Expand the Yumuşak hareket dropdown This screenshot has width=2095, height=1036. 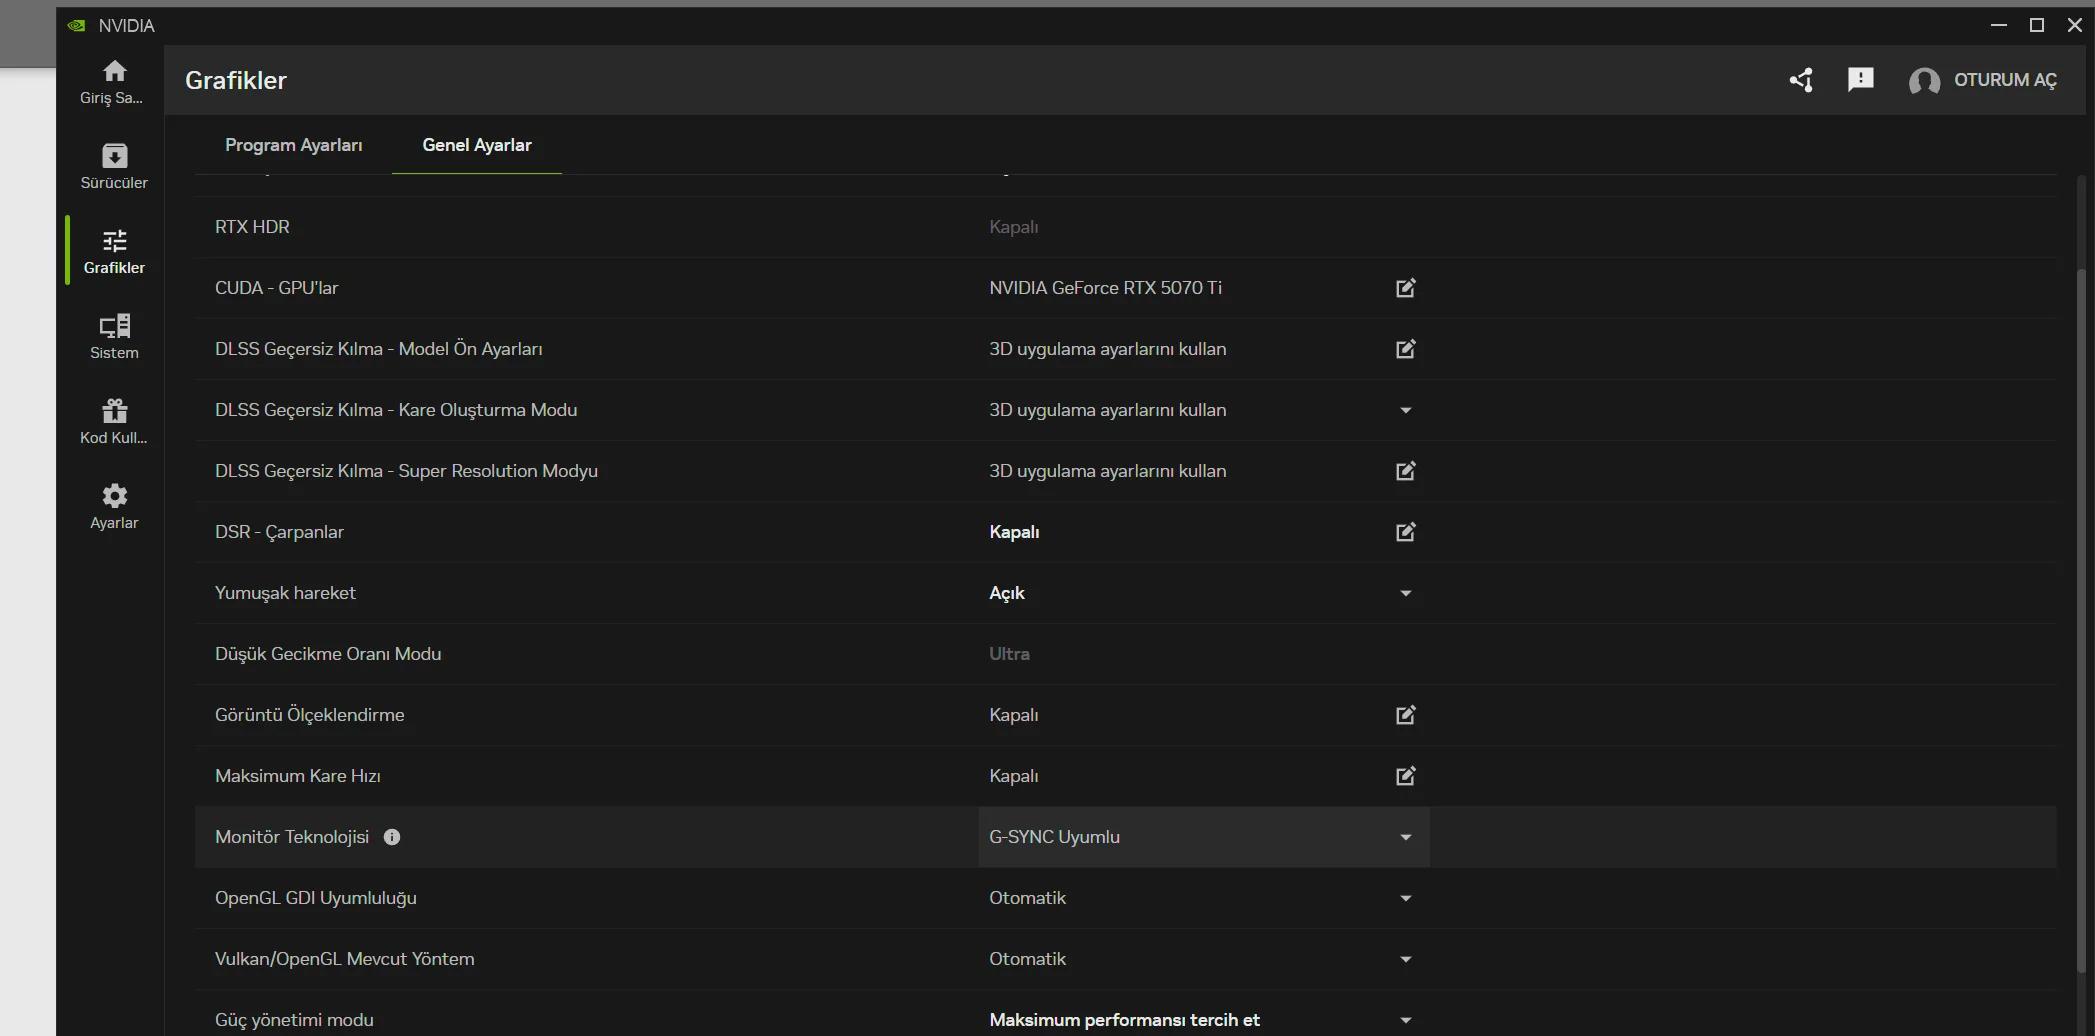pos(1405,593)
